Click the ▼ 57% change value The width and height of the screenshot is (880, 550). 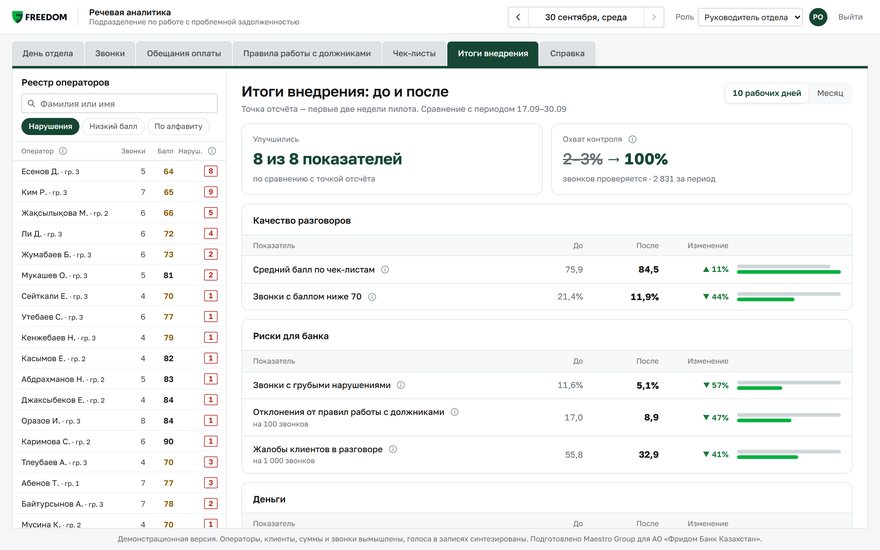(x=716, y=385)
